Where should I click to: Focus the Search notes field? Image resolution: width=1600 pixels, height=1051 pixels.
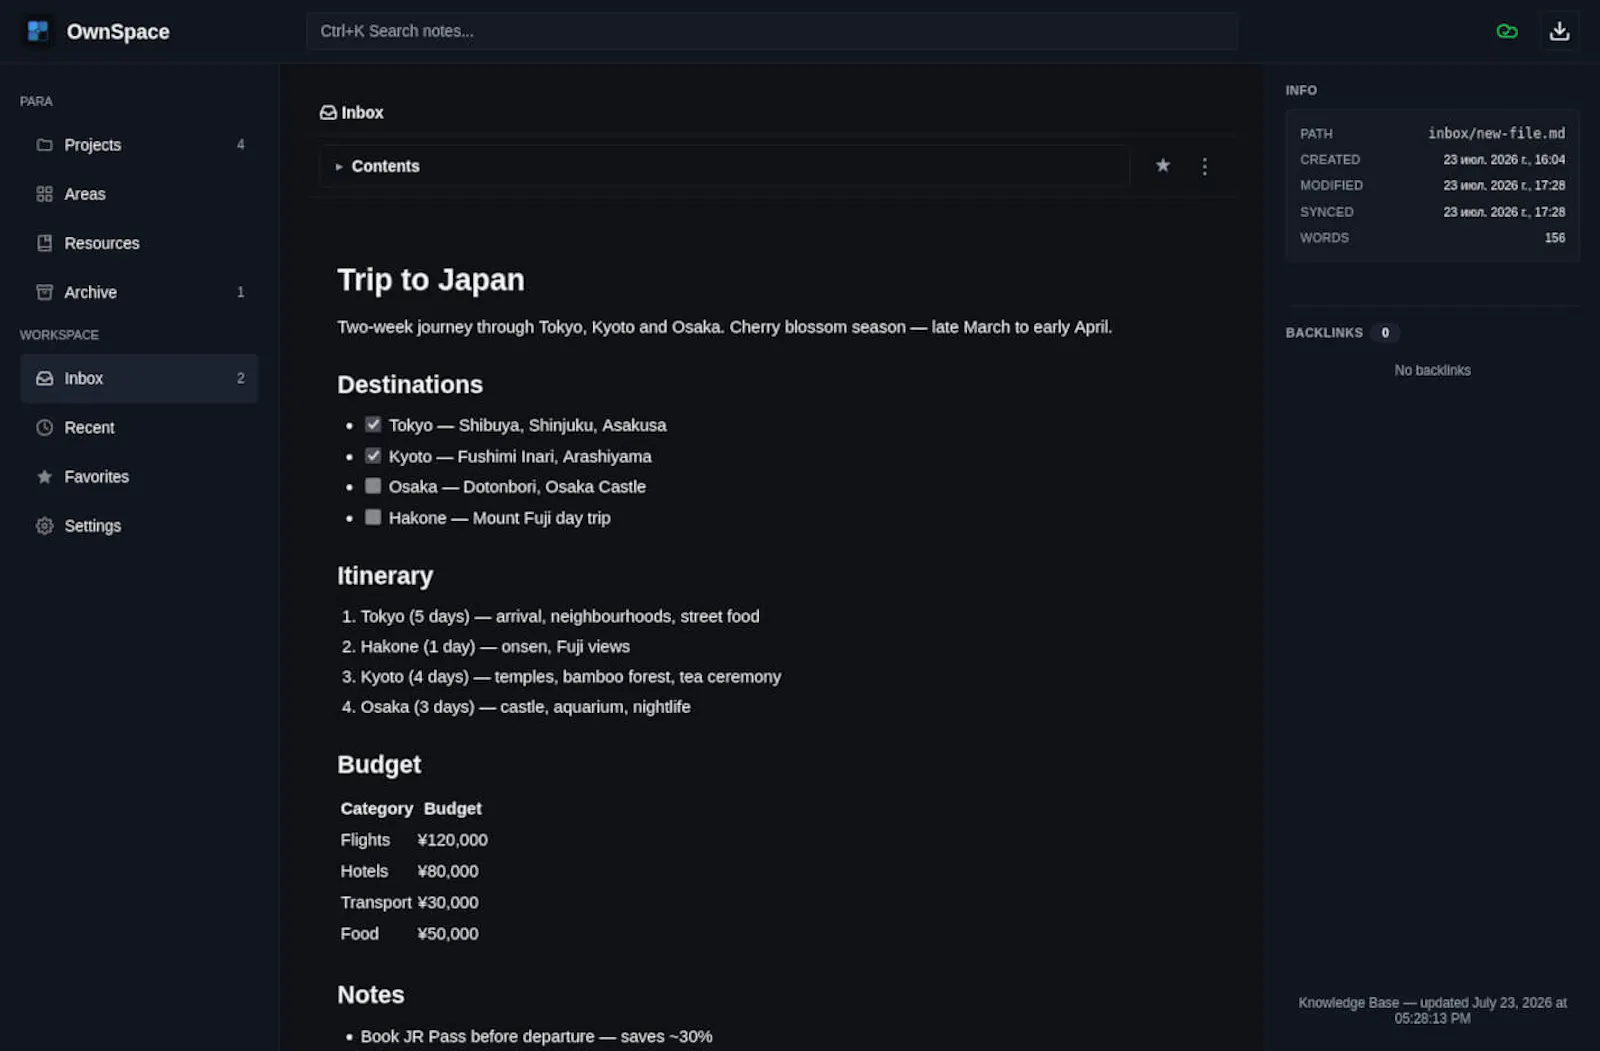pos(772,31)
